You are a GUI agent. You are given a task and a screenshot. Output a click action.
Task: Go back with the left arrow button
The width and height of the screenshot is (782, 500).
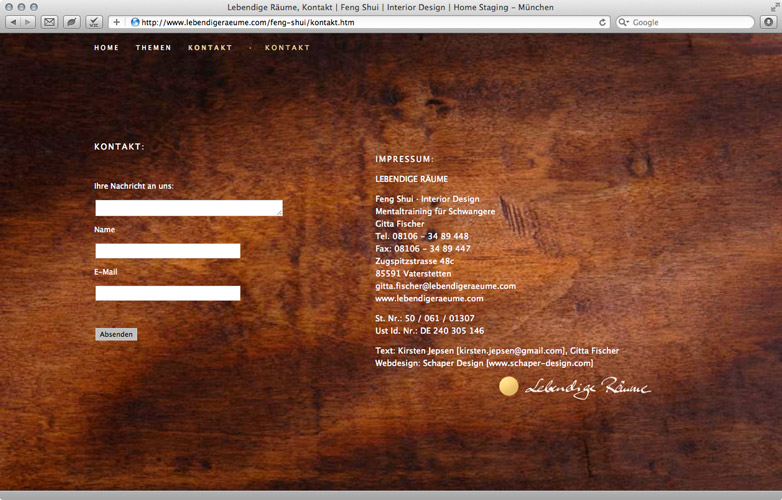(x=13, y=22)
